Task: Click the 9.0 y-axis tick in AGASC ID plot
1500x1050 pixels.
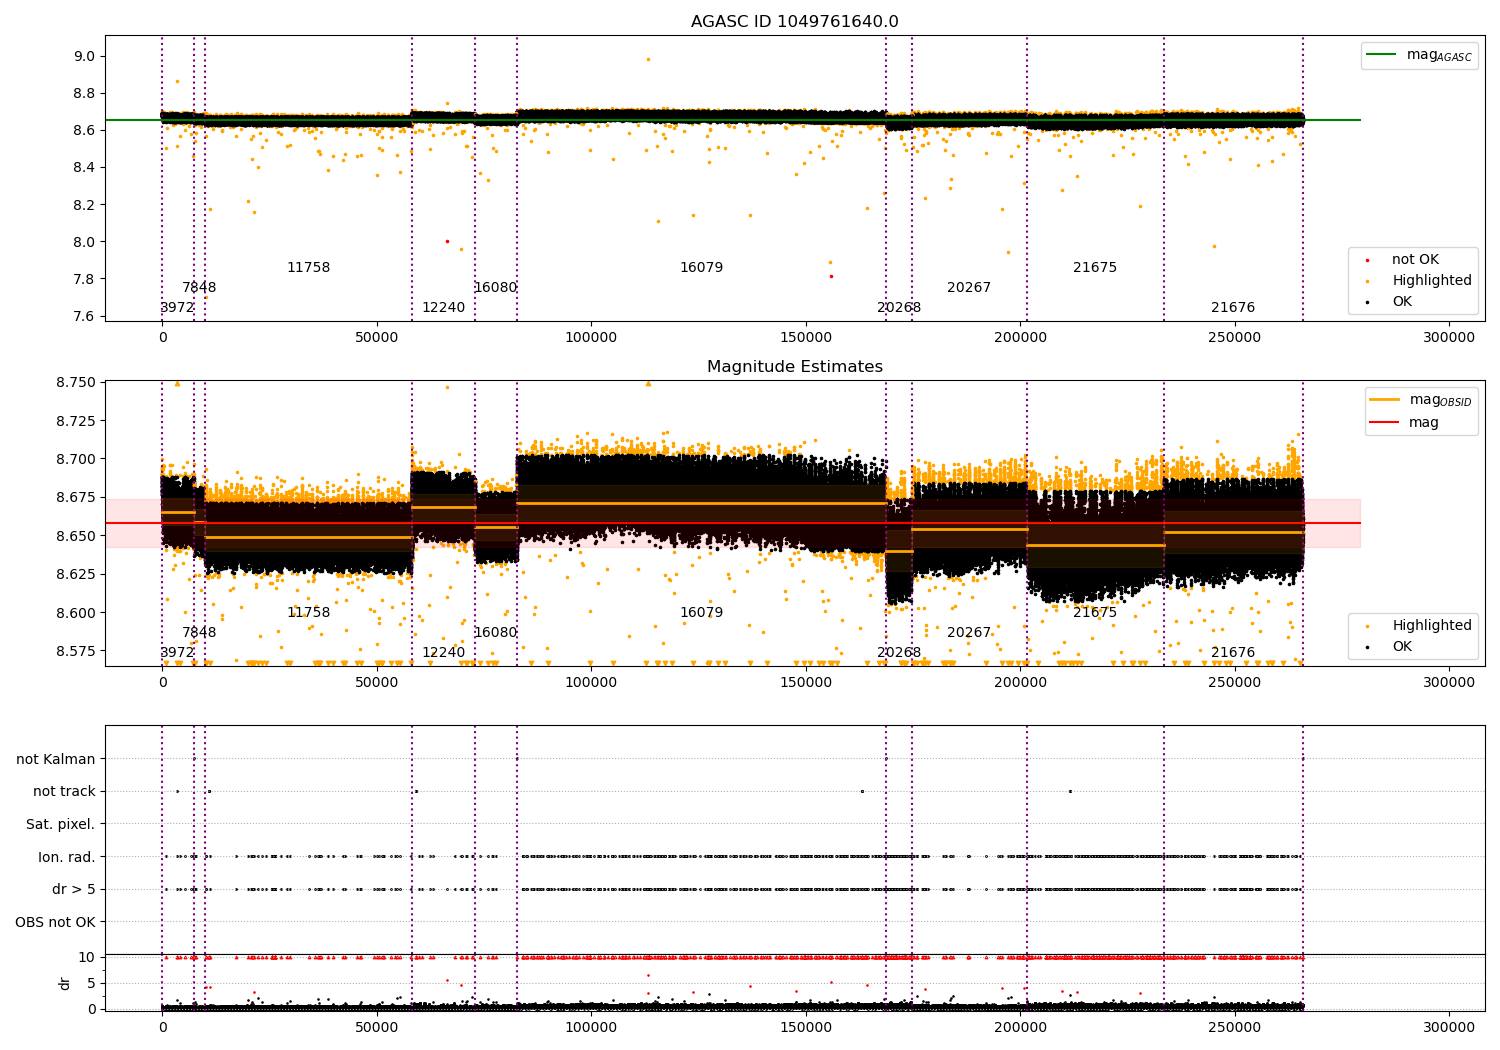Action: pos(84,56)
